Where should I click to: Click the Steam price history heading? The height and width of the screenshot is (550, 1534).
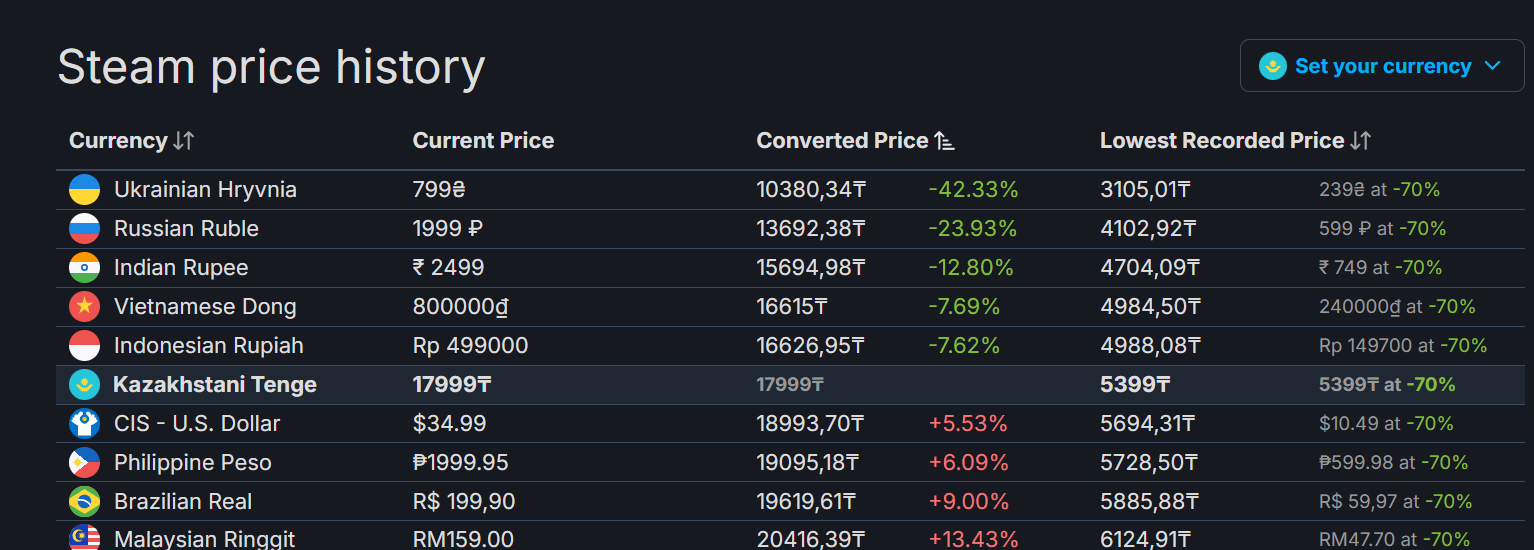point(271,67)
